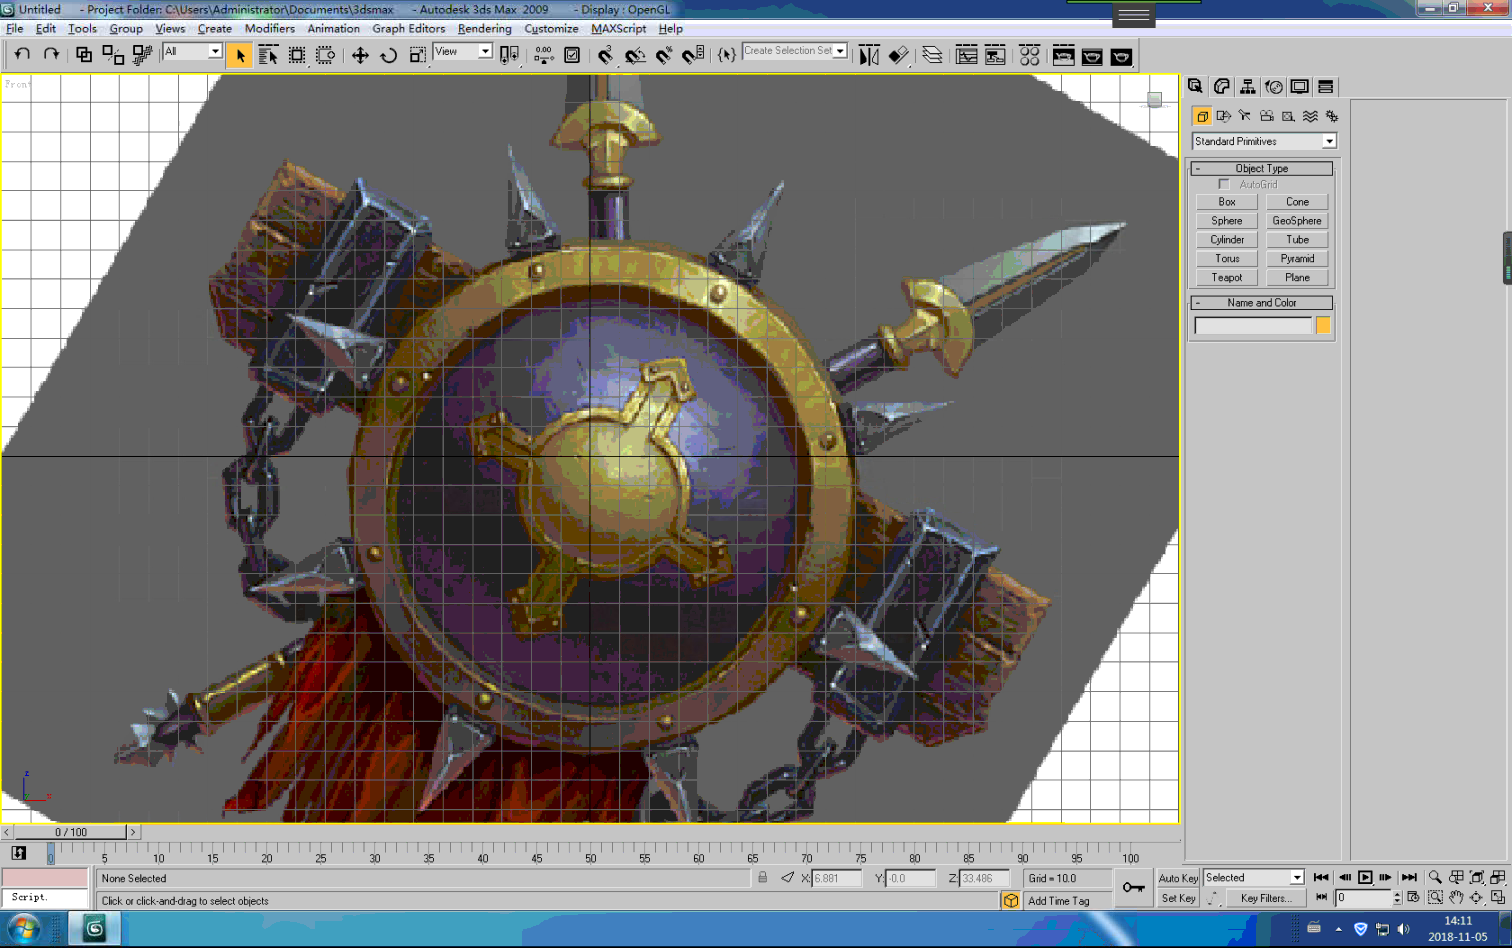Click the Redo arrow in main toolbar
Image resolution: width=1512 pixels, height=948 pixels.
coord(51,55)
